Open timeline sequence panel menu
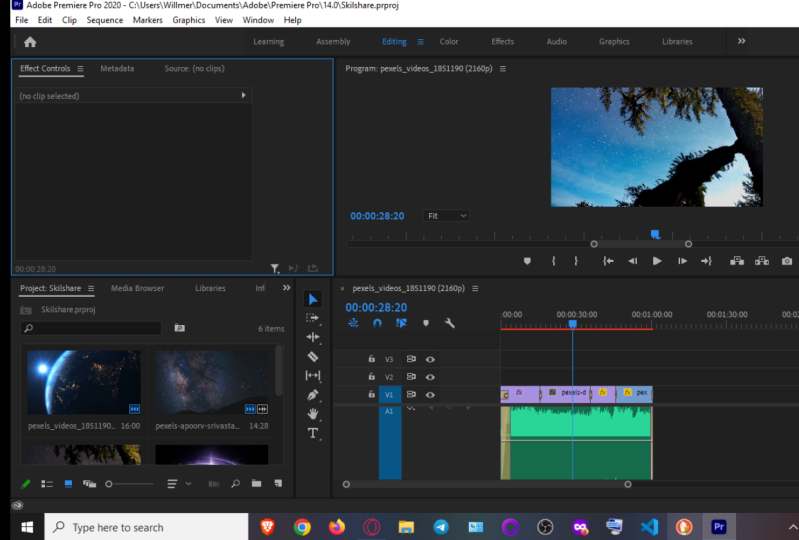The image size is (799, 540). tap(475, 288)
